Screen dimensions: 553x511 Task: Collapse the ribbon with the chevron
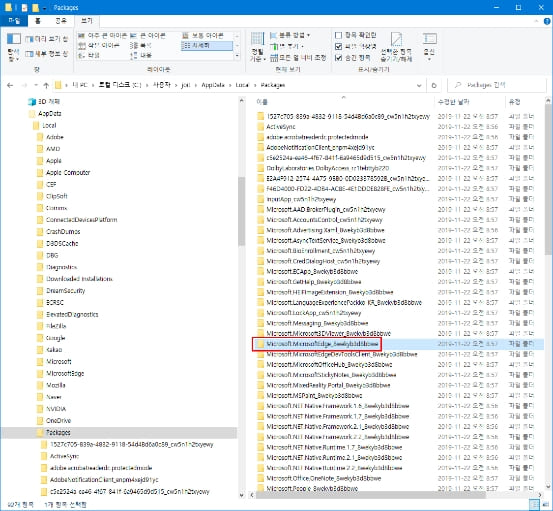click(536, 22)
